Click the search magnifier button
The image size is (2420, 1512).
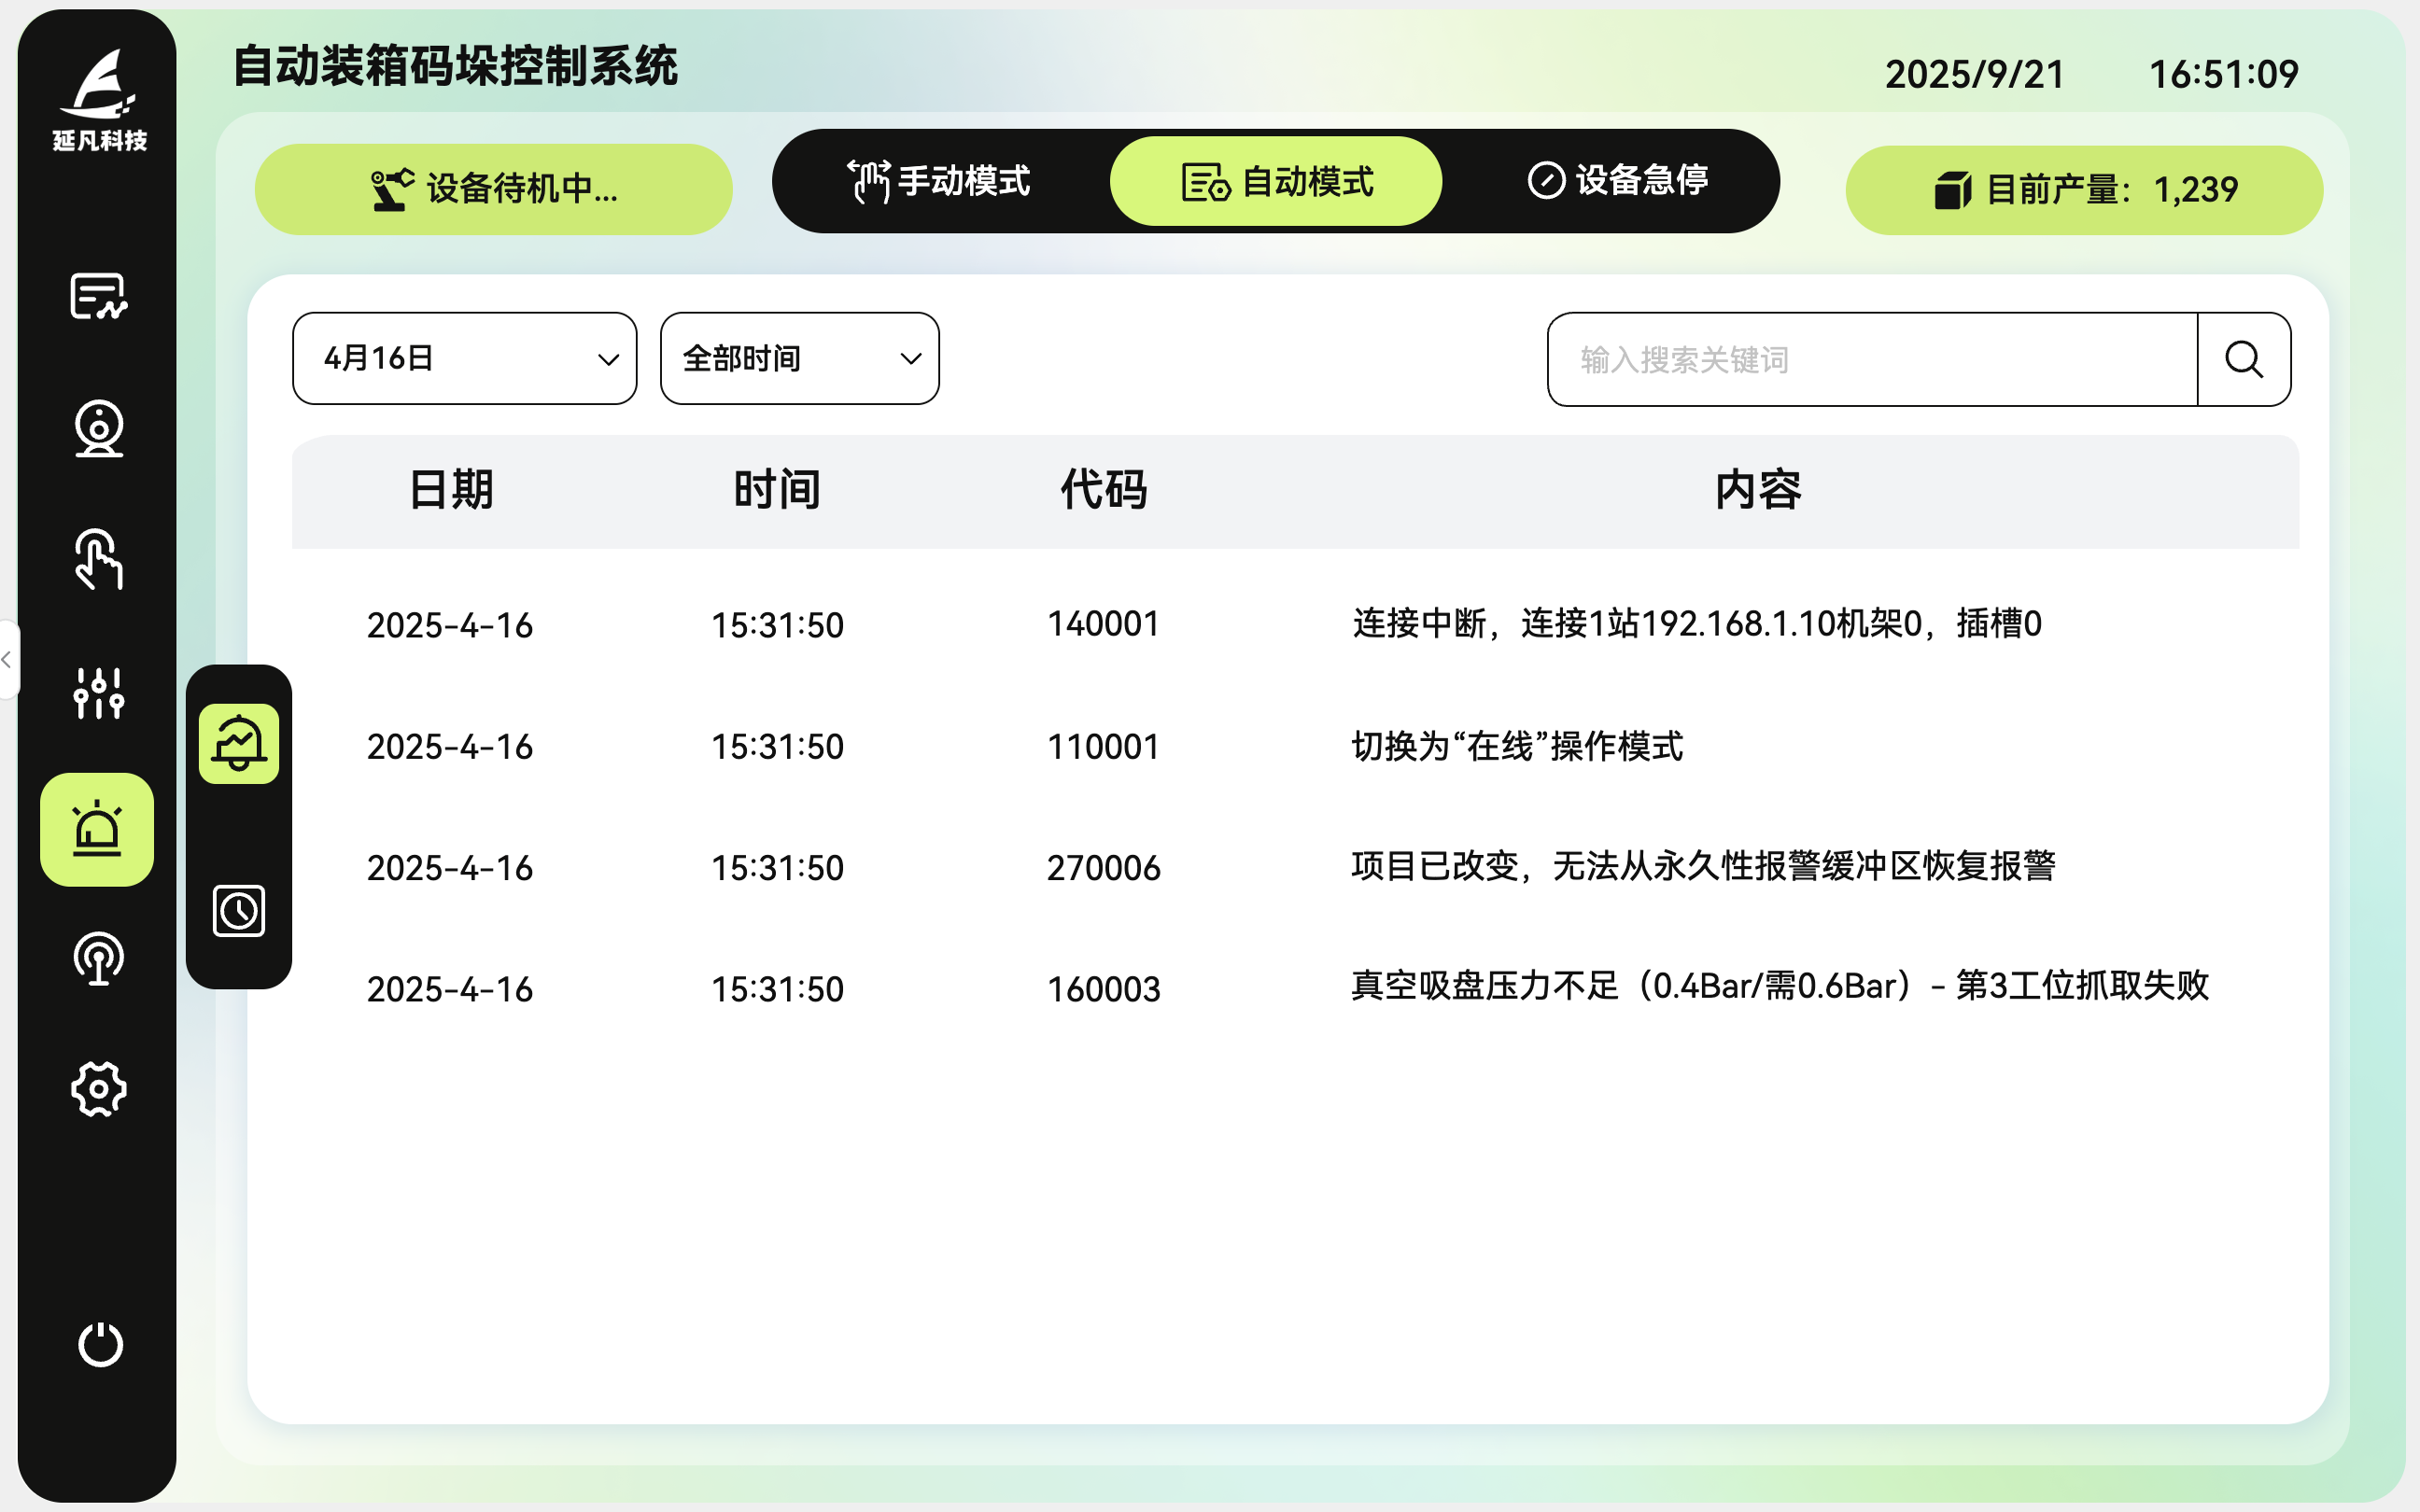coord(2243,359)
